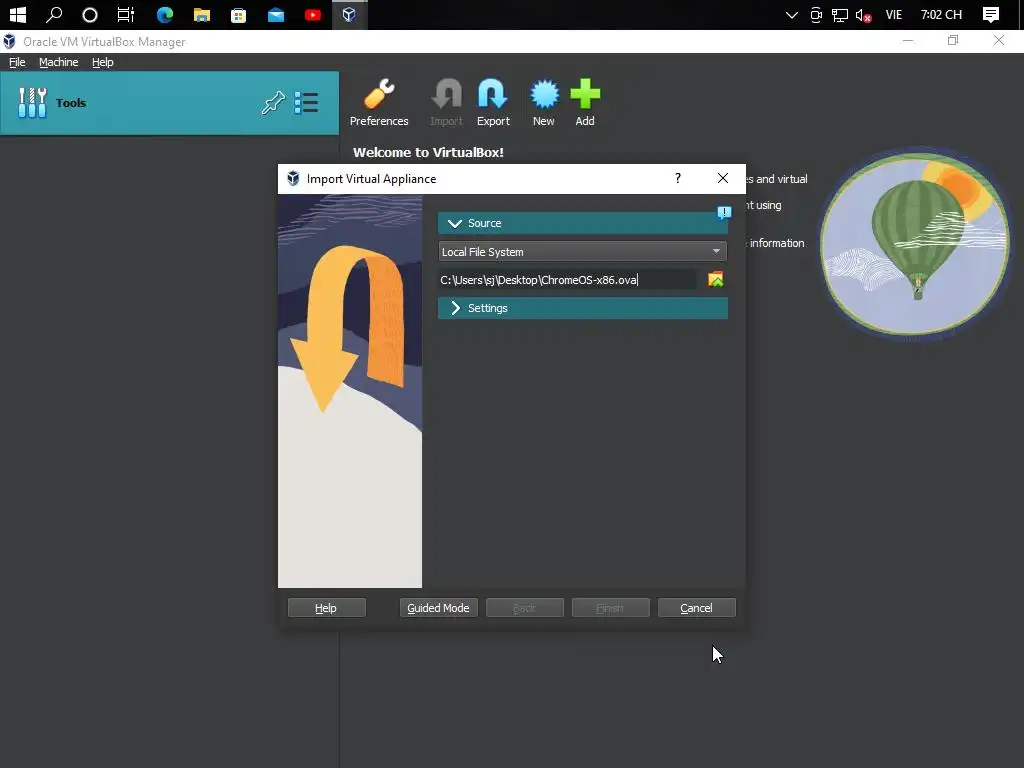The height and width of the screenshot is (768, 1024).
Task: Open the Tools list menu icon
Action: pos(306,103)
